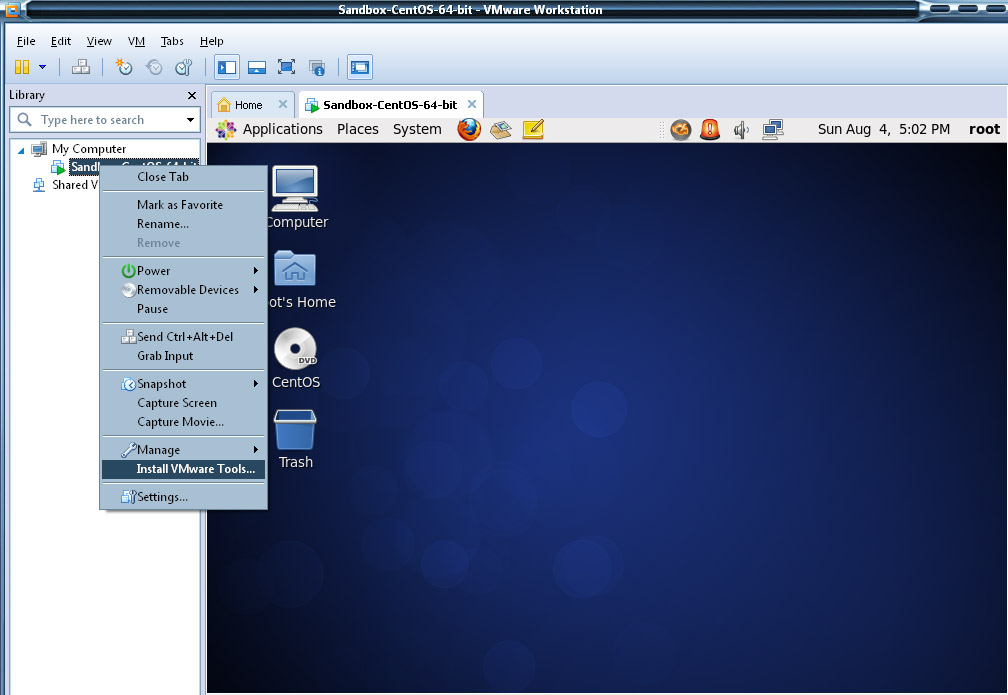Screen dimensions: 1008x695
Task: Click the console view toolbar icon
Action: (x=360, y=67)
